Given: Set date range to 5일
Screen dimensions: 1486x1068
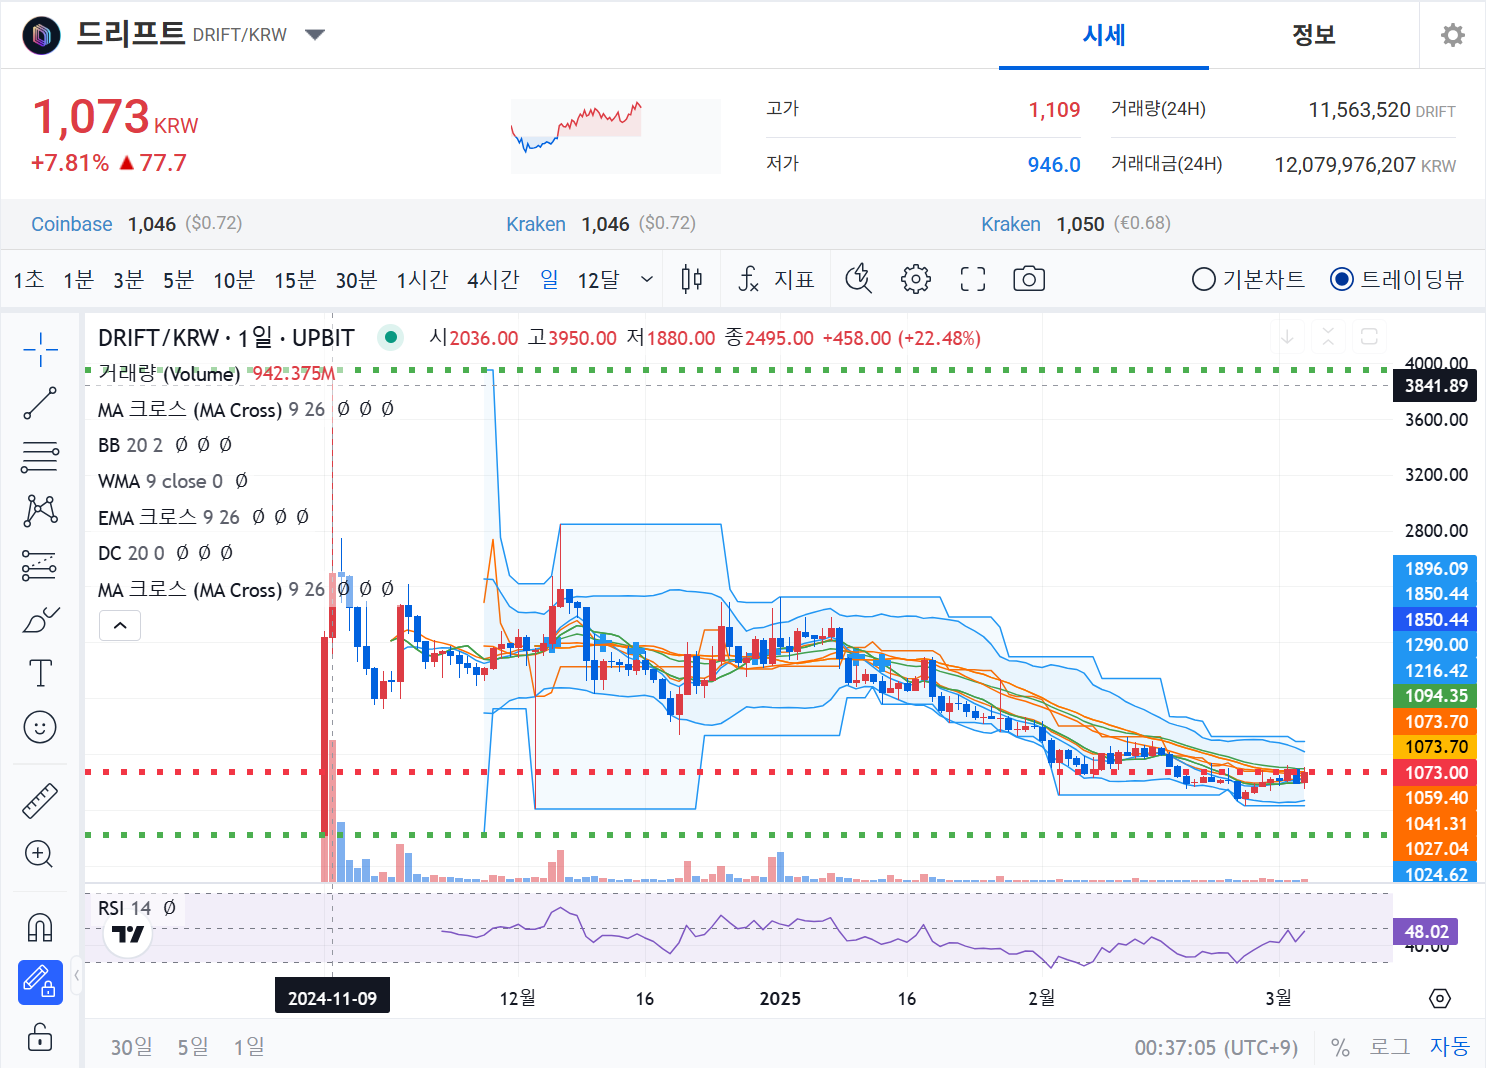Looking at the screenshot, I should (193, 1047).
